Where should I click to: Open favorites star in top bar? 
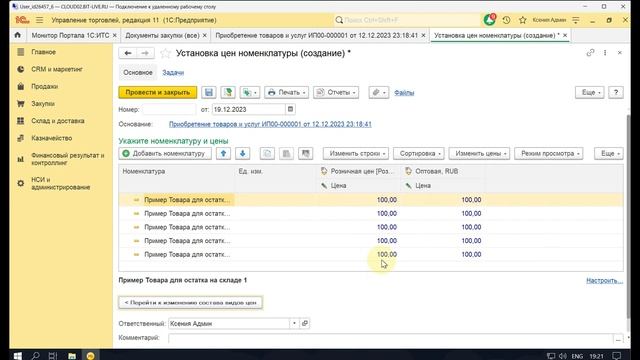pos(522,20)
